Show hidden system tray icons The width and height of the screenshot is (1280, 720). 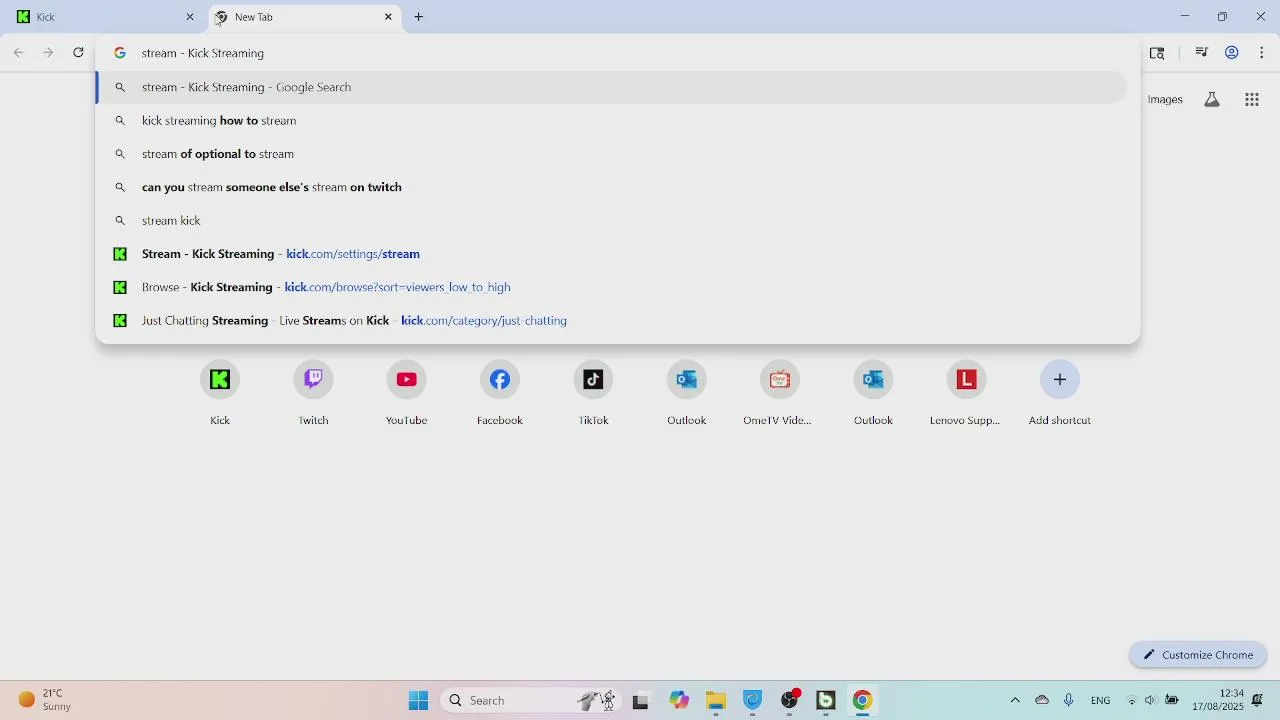(x=1015, y=701)
